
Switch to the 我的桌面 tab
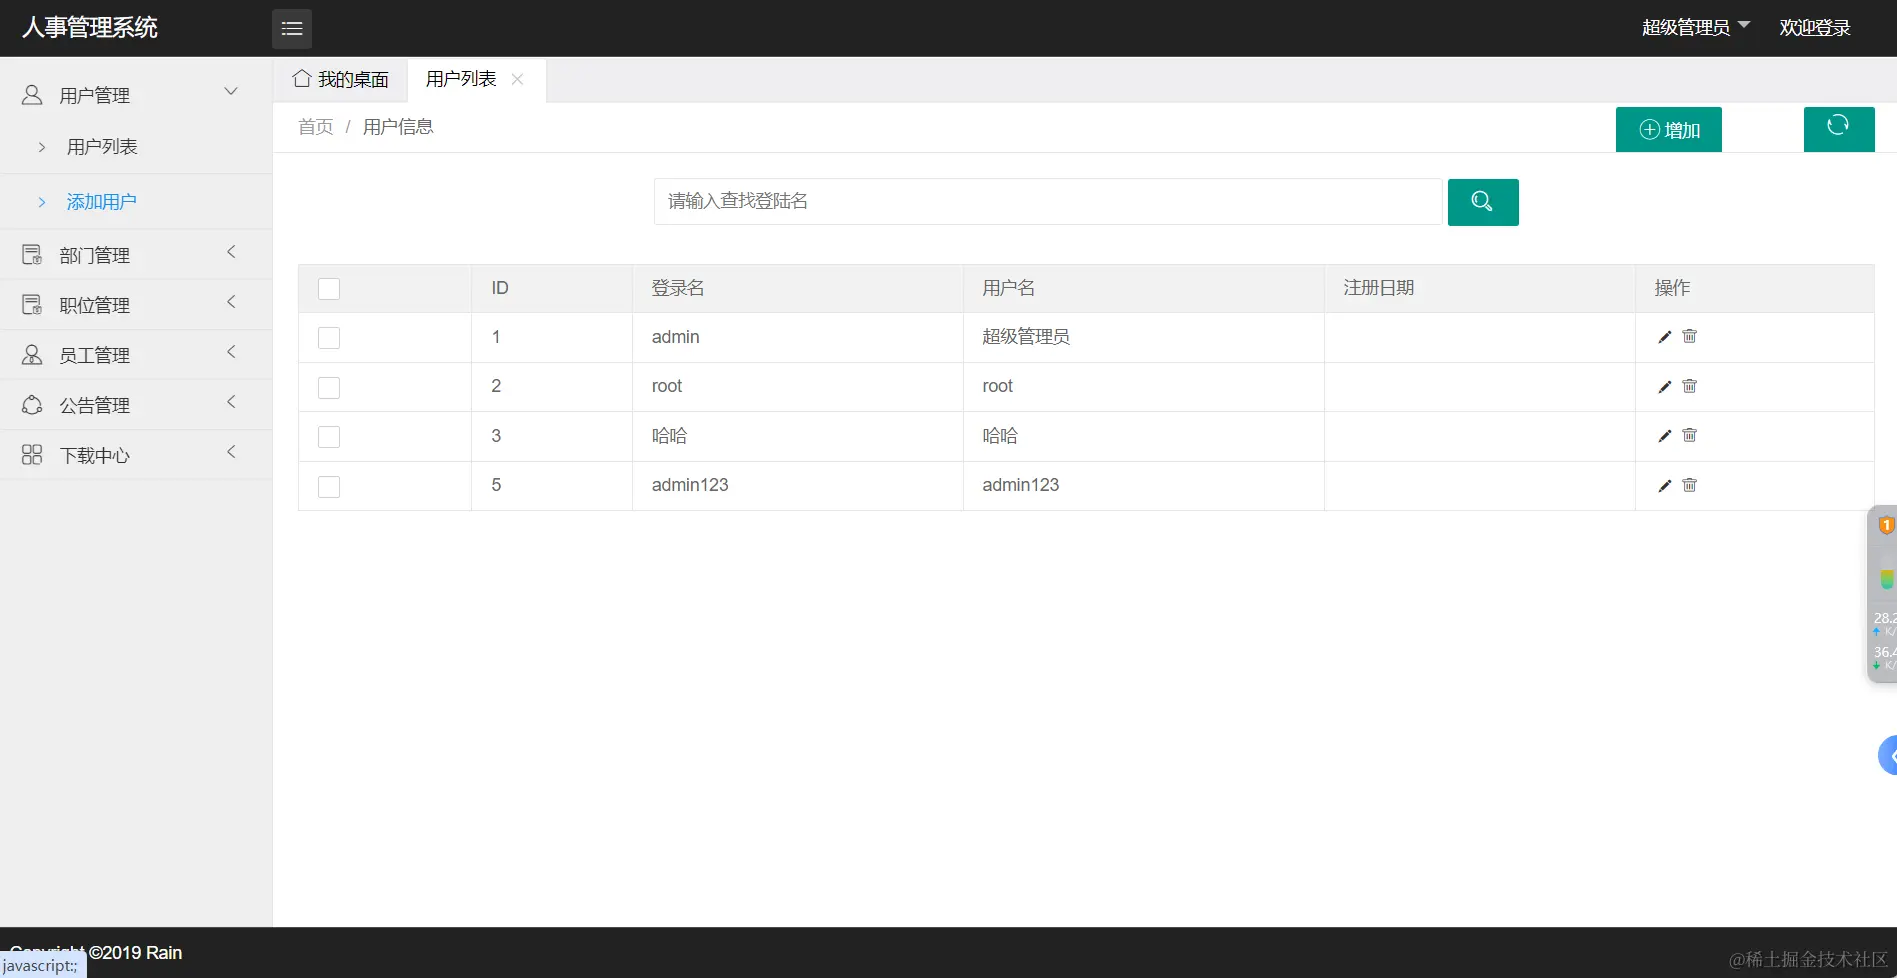coord(340,79)
